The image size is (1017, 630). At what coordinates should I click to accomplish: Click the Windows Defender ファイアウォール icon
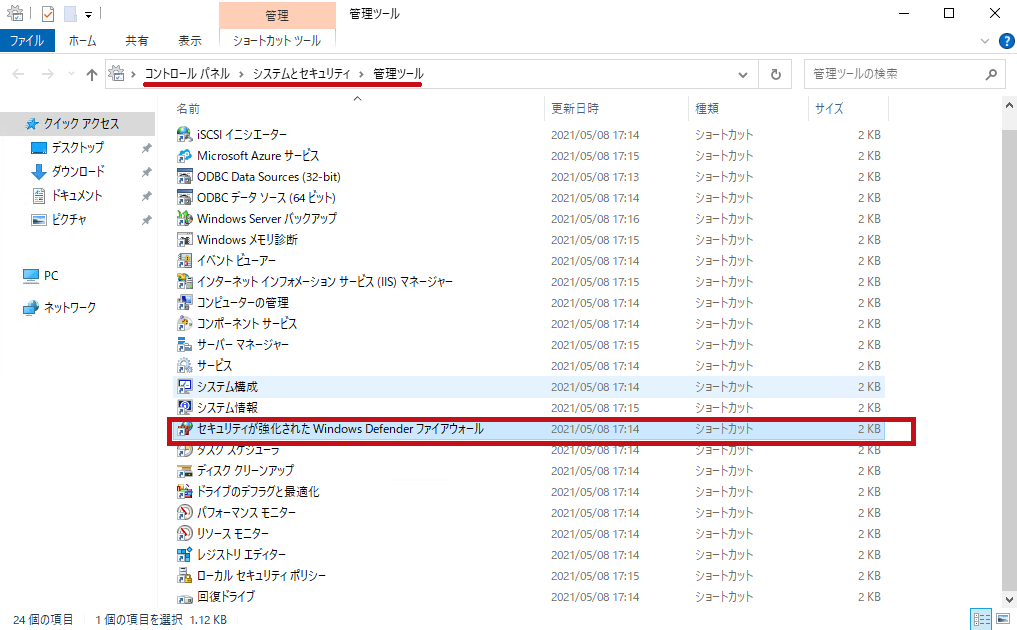click(184, 429)
